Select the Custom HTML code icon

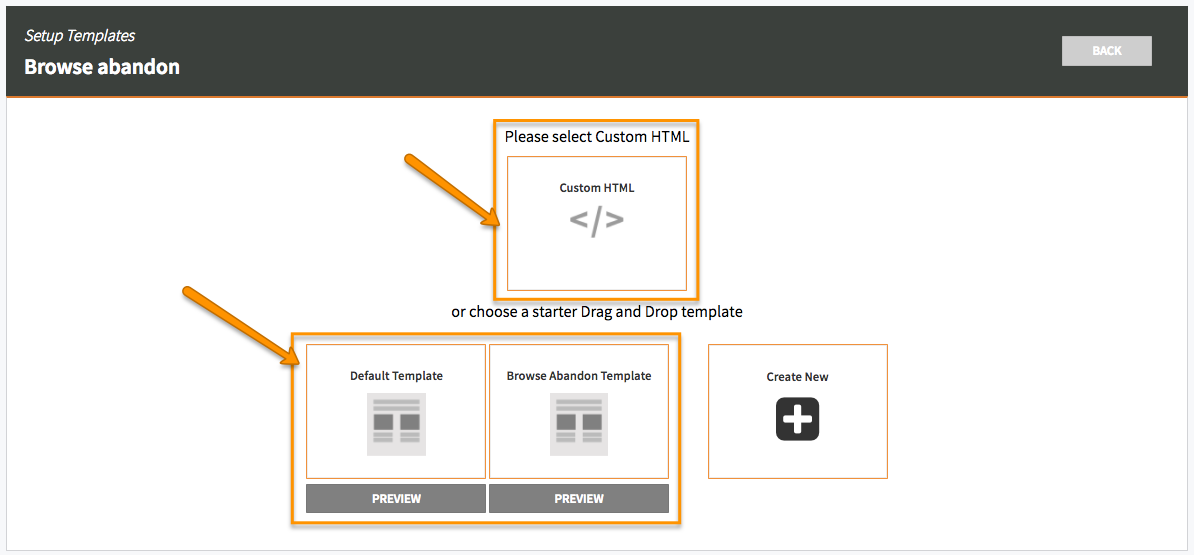tap(596, 220)
